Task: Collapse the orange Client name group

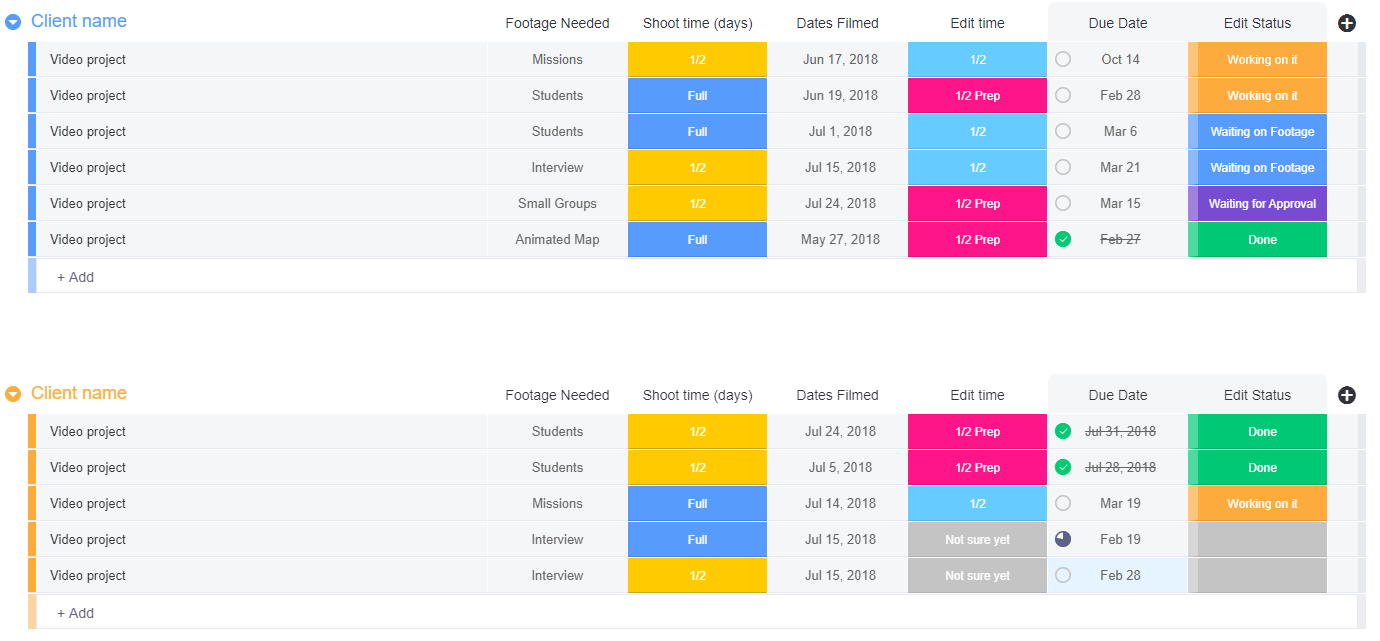Action: point(13,394)
